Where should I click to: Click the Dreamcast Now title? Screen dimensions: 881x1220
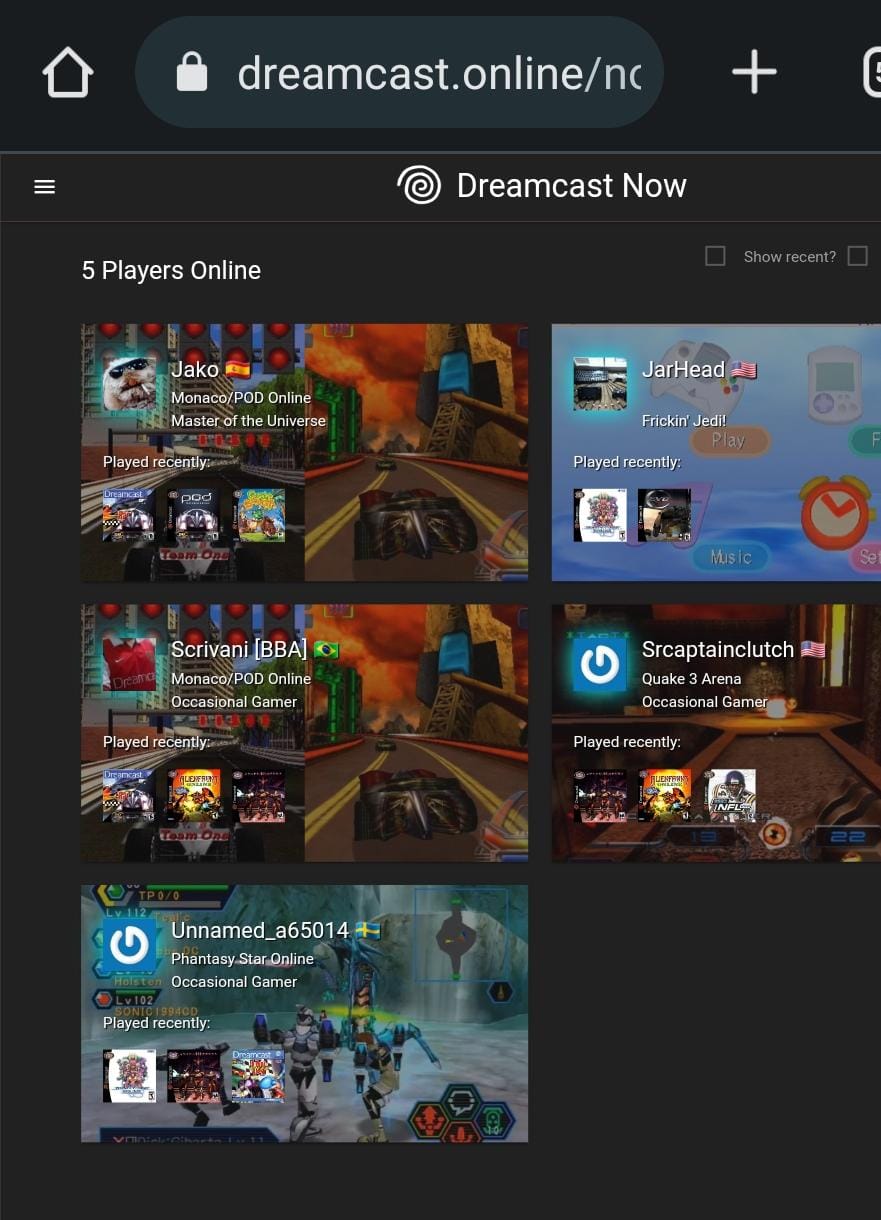point(571,185)
